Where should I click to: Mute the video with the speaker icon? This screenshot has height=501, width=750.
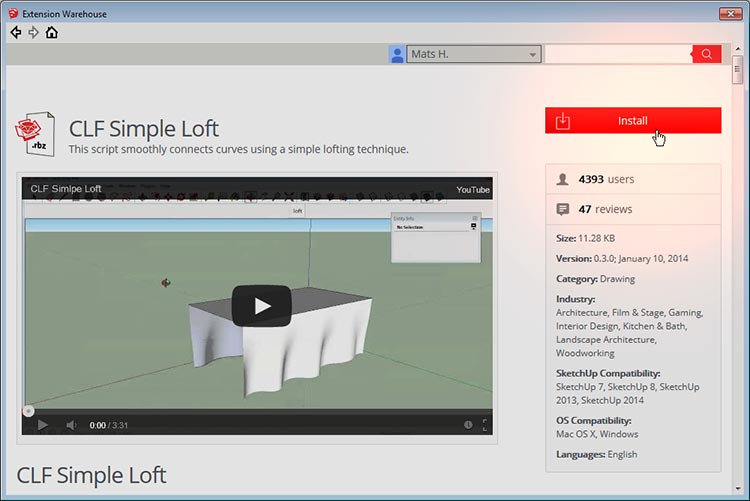(x=71, y=425)
